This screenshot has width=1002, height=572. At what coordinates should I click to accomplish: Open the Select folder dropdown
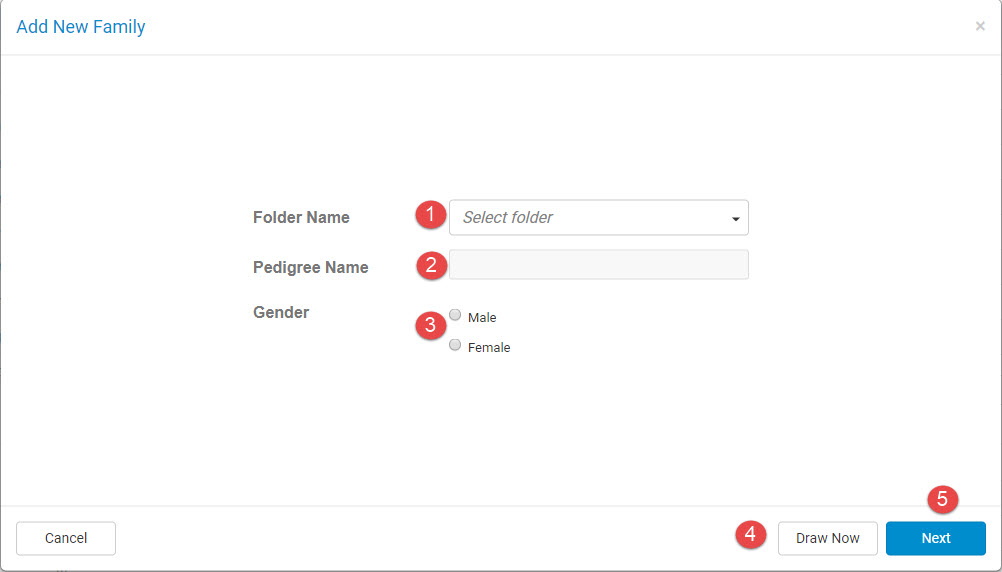click(599, 217)
